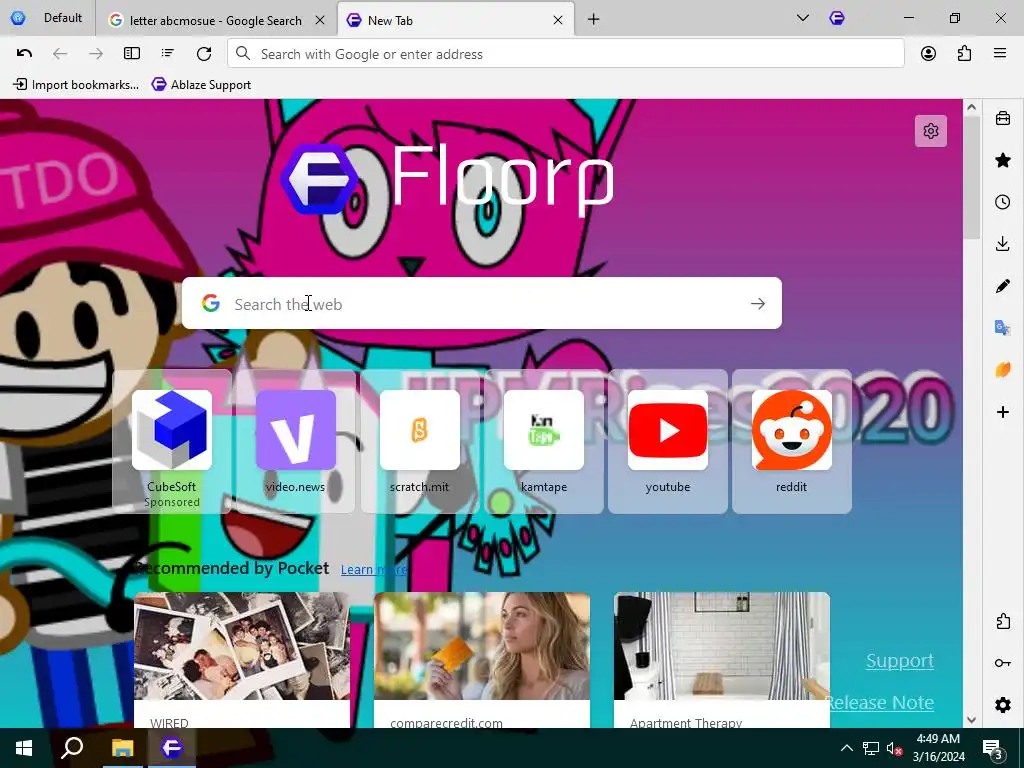
Task: Open downloads panel in sidebar
Action: click(x=1003, y=244)
